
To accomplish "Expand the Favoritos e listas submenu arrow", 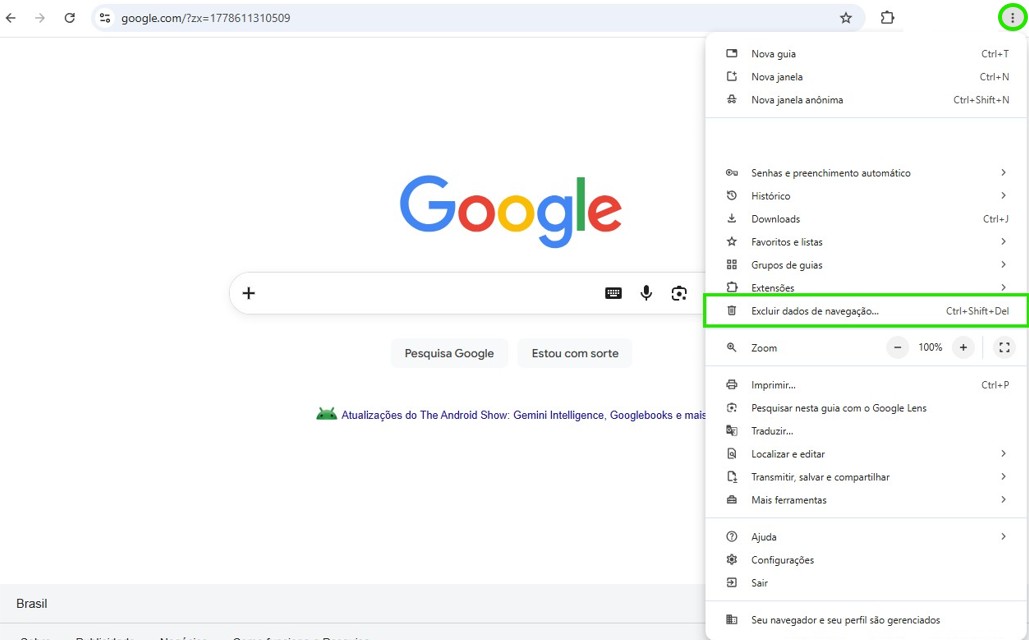I will 1003,242.
